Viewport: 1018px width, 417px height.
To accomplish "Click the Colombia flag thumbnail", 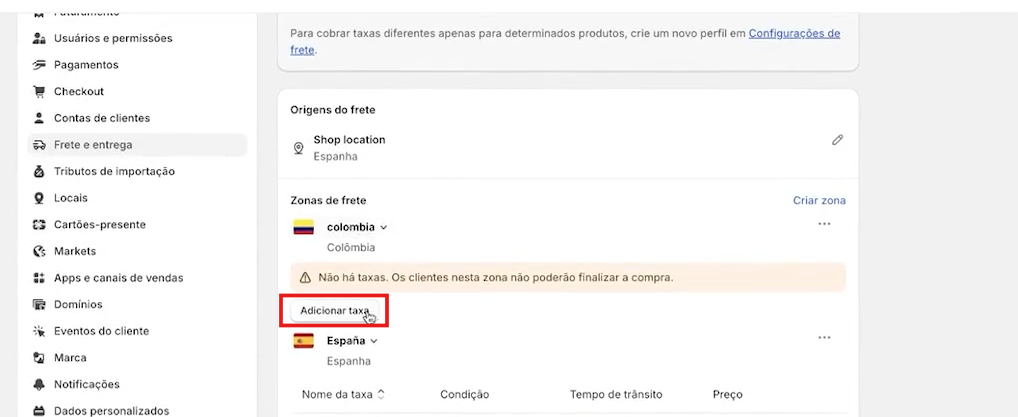I will (x=304, y=227).
